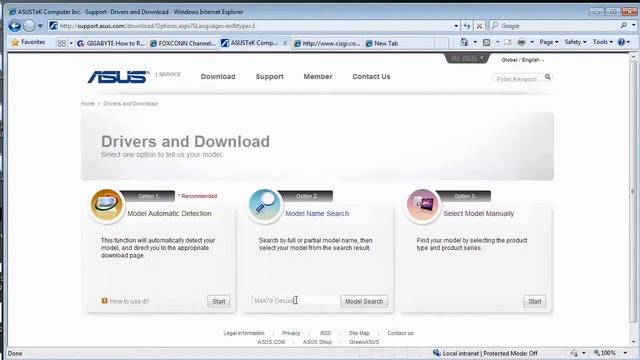Open the Download navigation item
Screen dimensions: 640x360
pyautogui.click(x=218, y=76)
